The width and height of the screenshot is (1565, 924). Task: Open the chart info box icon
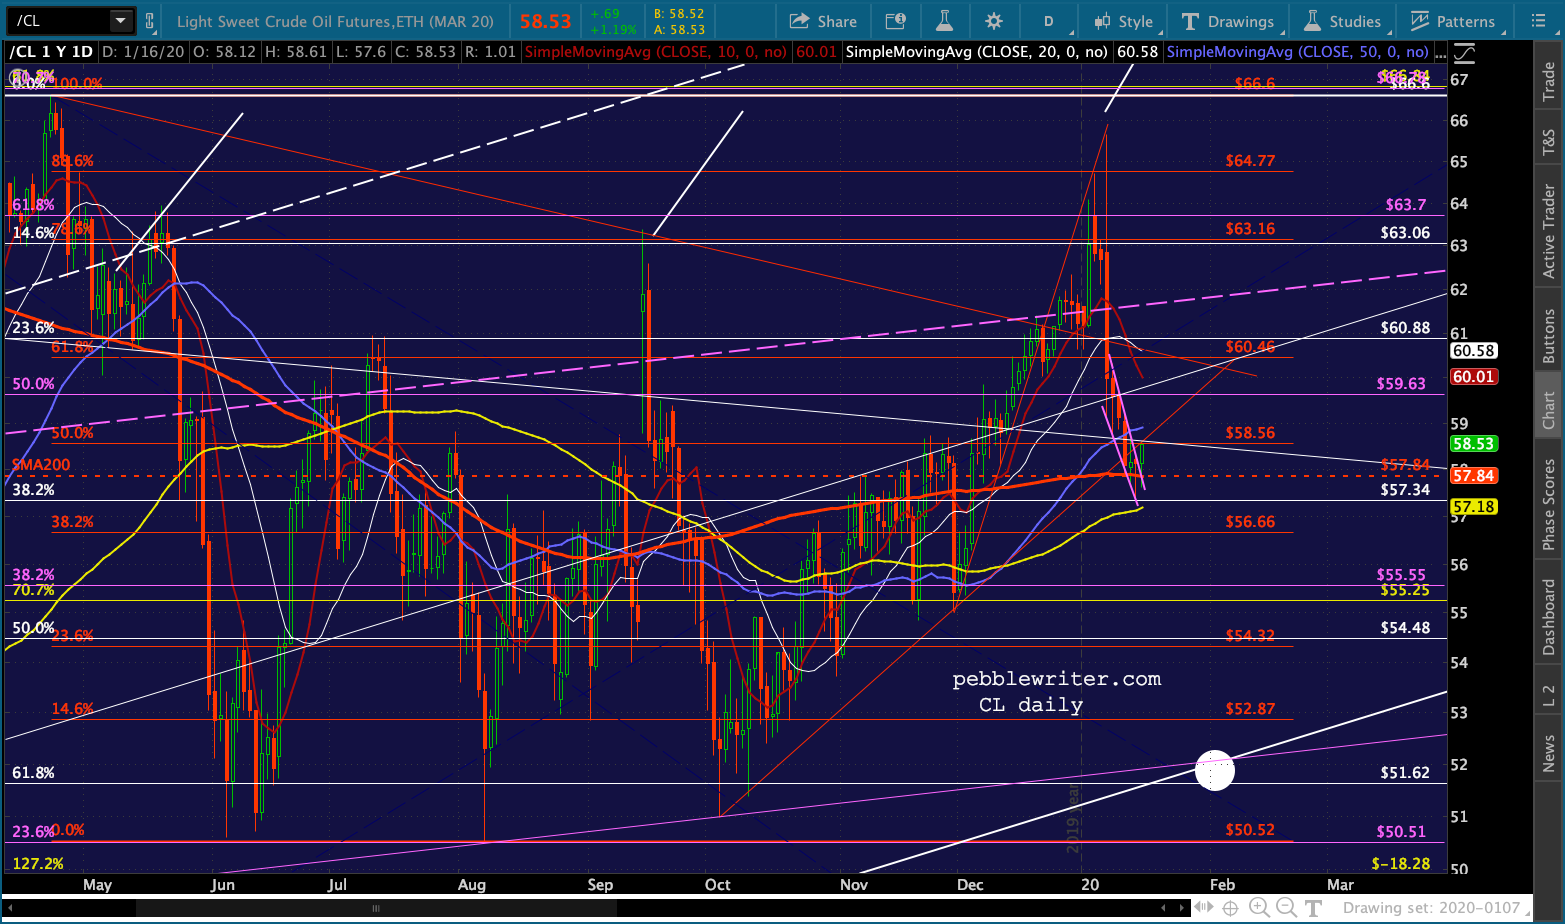(x=896, y=21)
